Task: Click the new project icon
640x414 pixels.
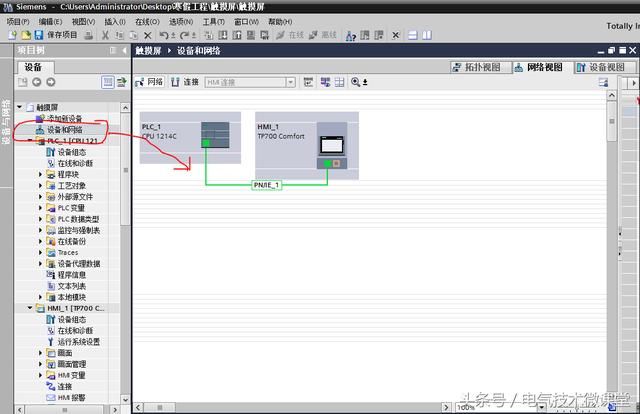Action: click(x=12, y=36)
